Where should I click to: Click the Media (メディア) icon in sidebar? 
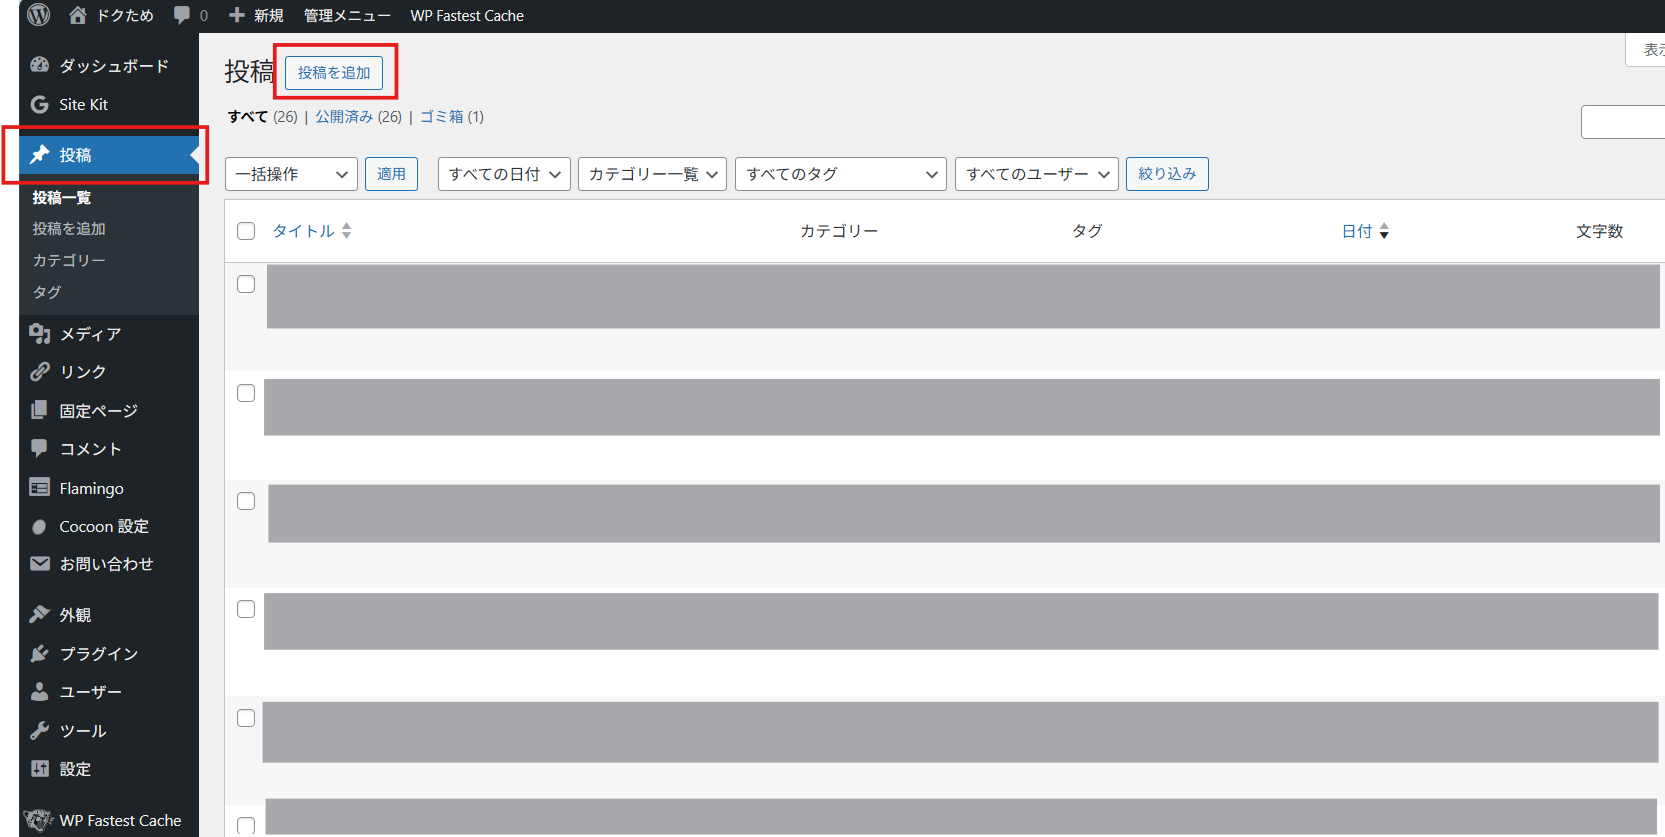tap(40, 333)
